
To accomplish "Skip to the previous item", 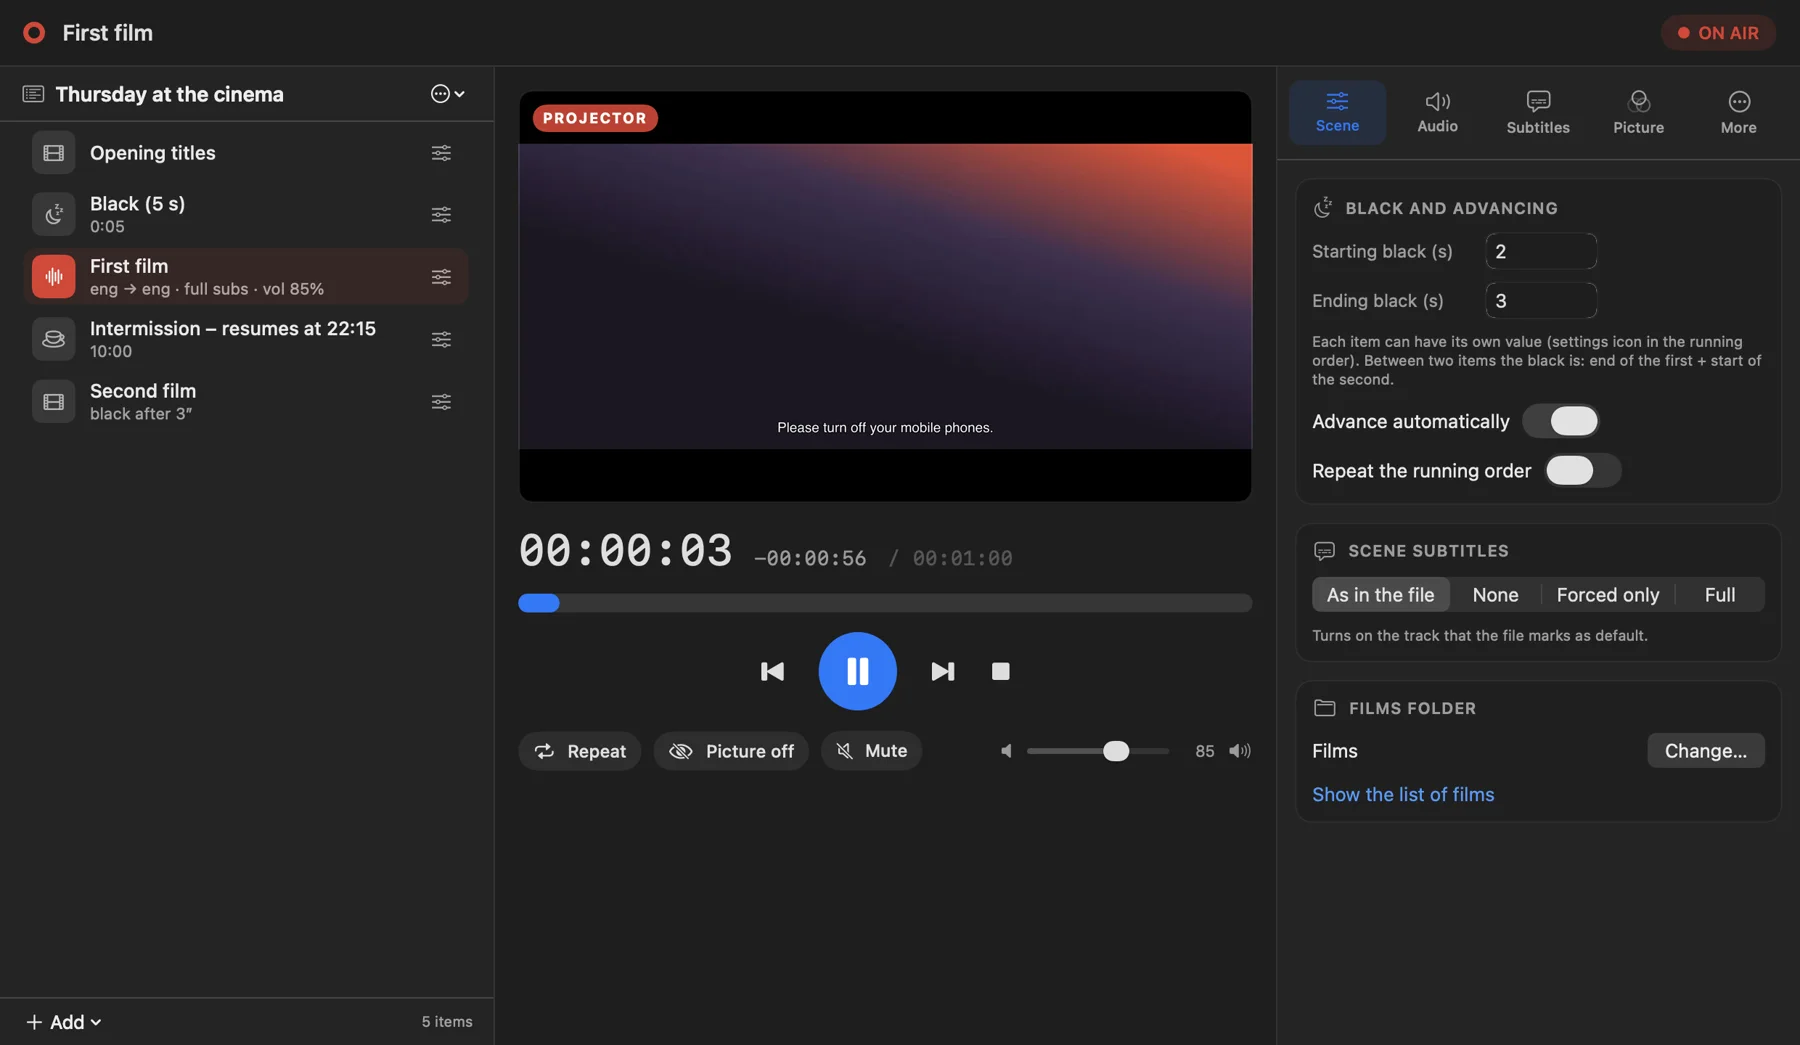I will tap(772, 671).
